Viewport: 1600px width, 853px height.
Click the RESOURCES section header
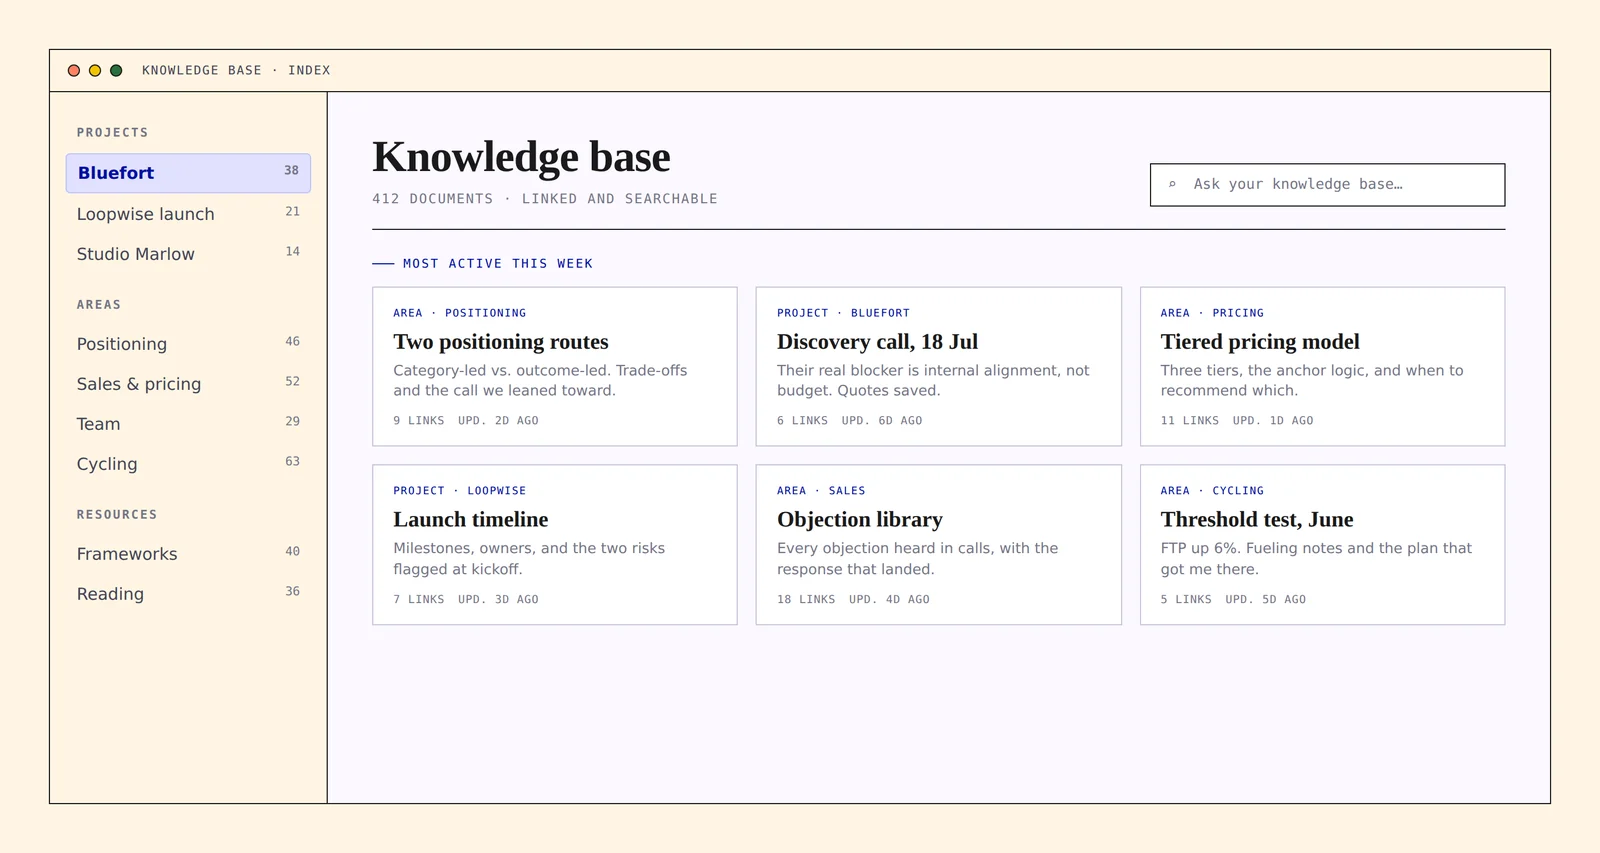tap(117, 515)
